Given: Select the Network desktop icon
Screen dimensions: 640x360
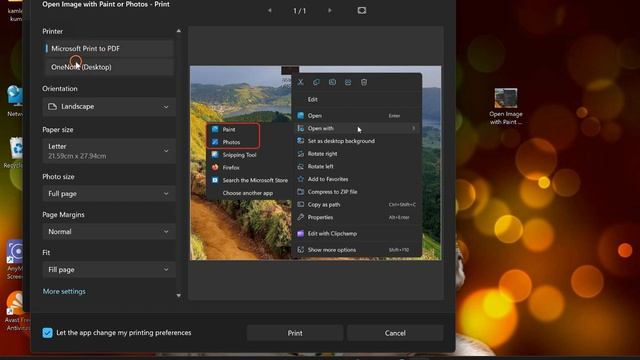Looking at the screenshot, I should (x=15, y=101).
